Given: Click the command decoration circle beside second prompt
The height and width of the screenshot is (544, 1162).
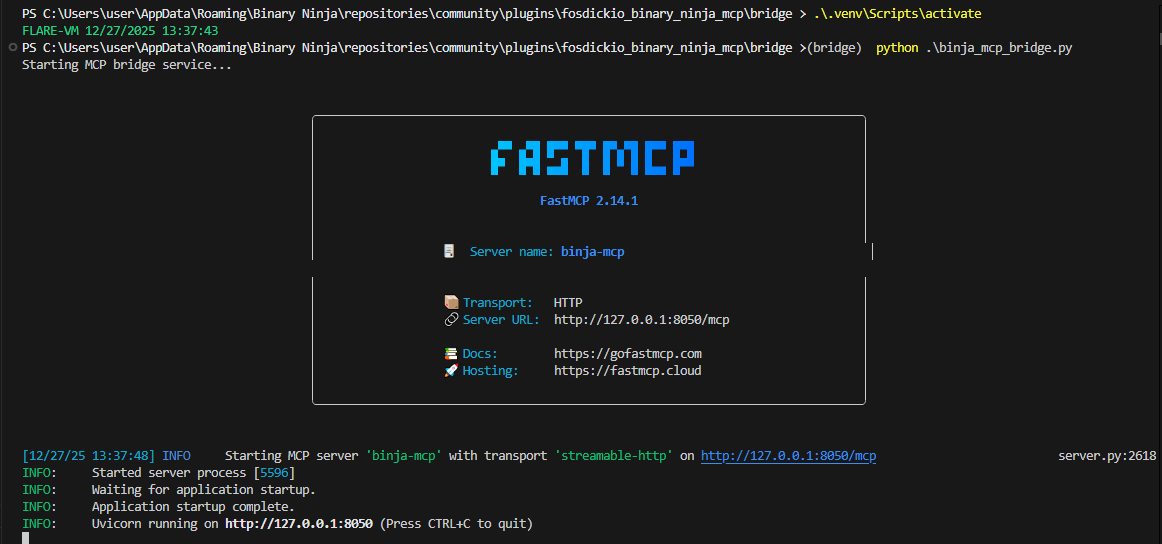Looking at the screenshot, I should pyautogui.click(x=11, y=48).
